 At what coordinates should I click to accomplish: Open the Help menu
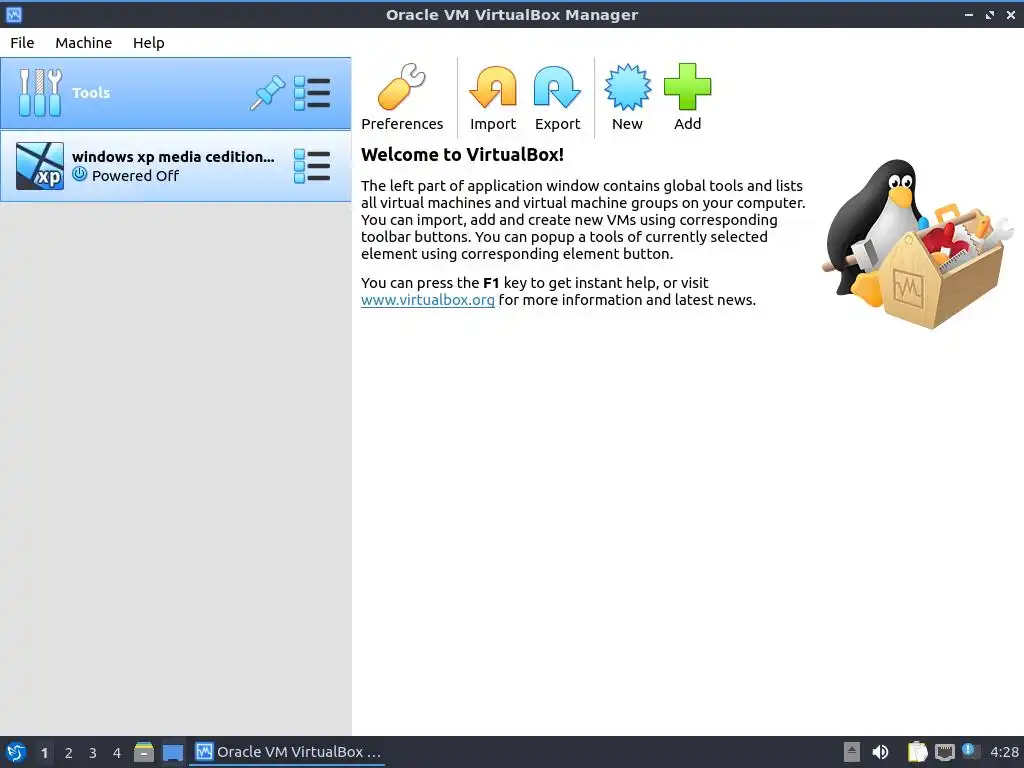pyautogui.click(x=149, y=42)
